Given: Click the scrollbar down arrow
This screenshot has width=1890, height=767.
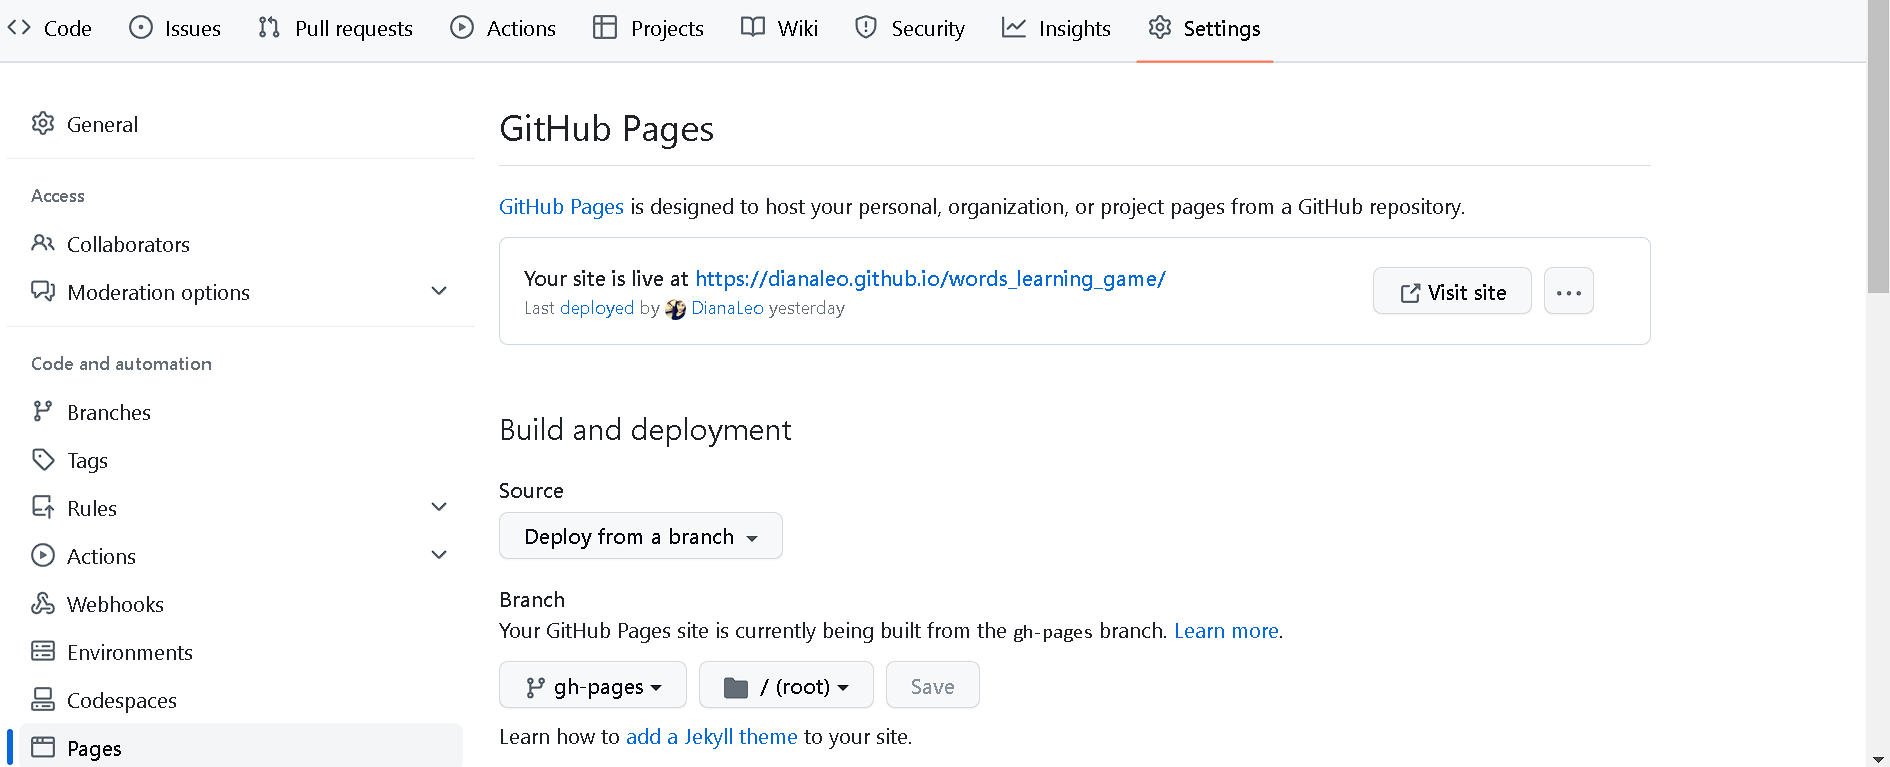Looking at the screenshot, I should coord(1878,759).
